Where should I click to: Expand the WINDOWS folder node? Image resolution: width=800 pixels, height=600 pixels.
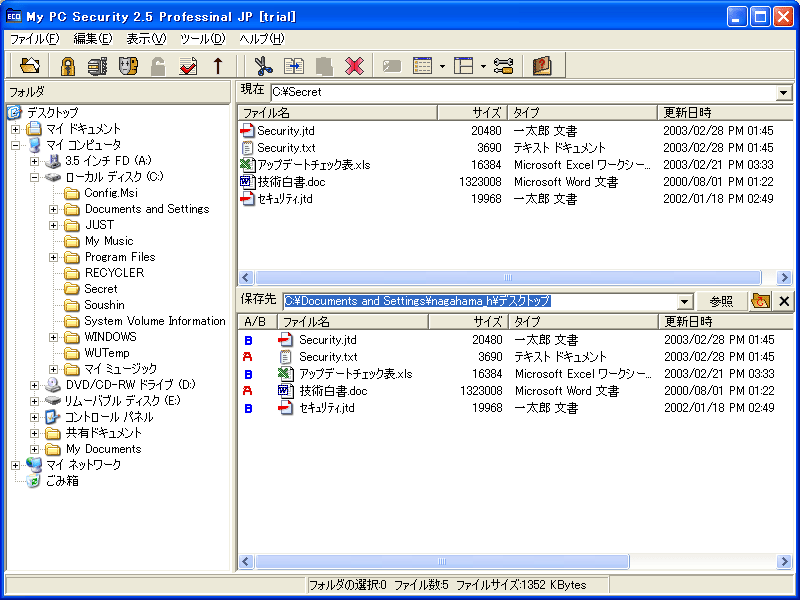pyautogui.click(x=54, y=337)
